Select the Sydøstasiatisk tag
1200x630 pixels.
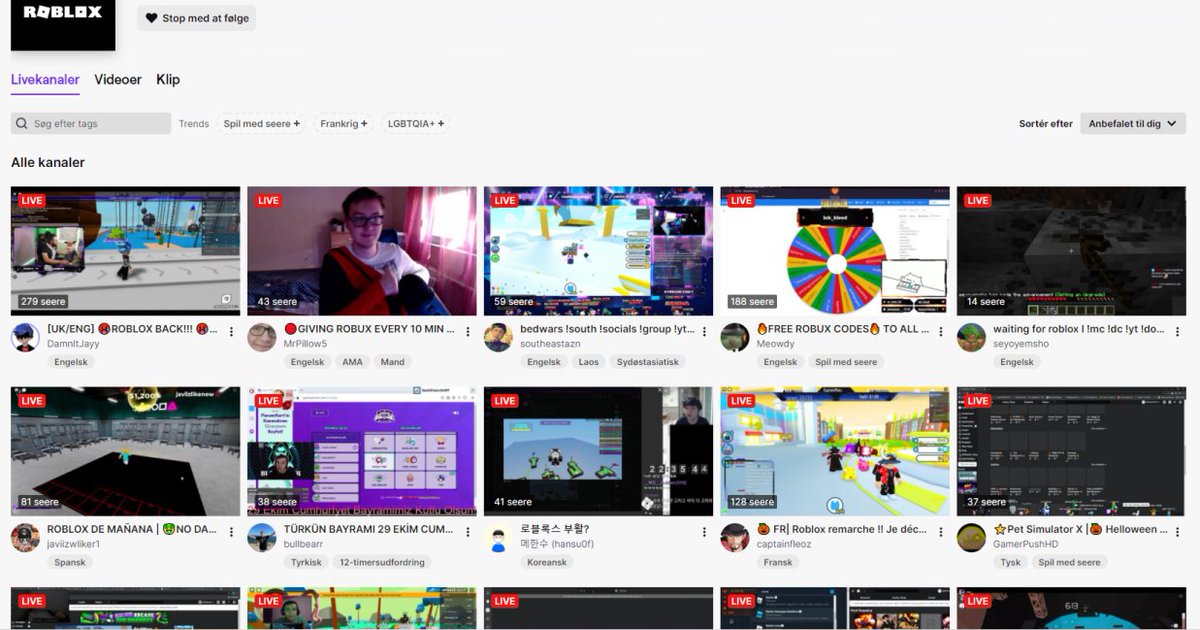tap(648, 362)
